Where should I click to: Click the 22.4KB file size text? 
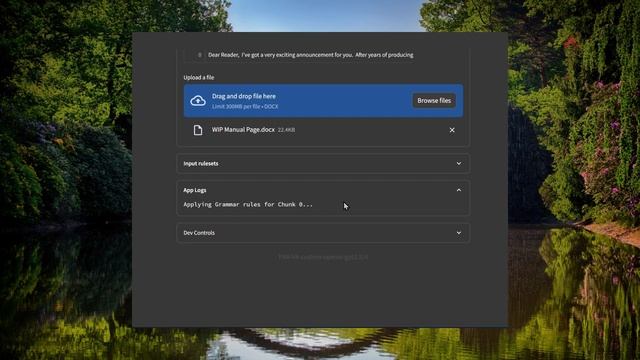pos(286,130)
